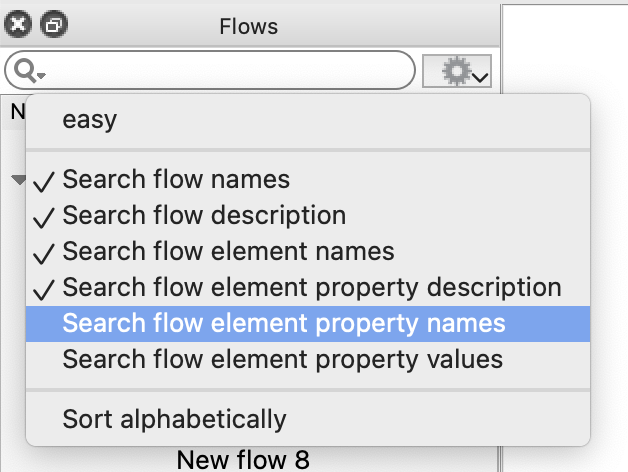628x472 pixels.
Task: Uncheck Search flow names
Action: [308, 179]
